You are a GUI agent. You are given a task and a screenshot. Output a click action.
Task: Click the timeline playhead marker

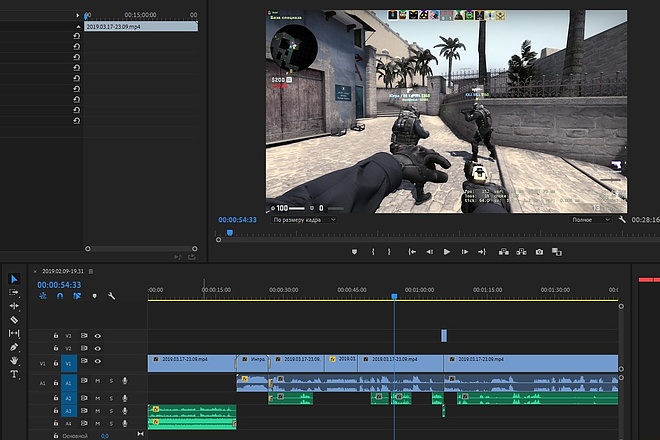coord(394,297)
